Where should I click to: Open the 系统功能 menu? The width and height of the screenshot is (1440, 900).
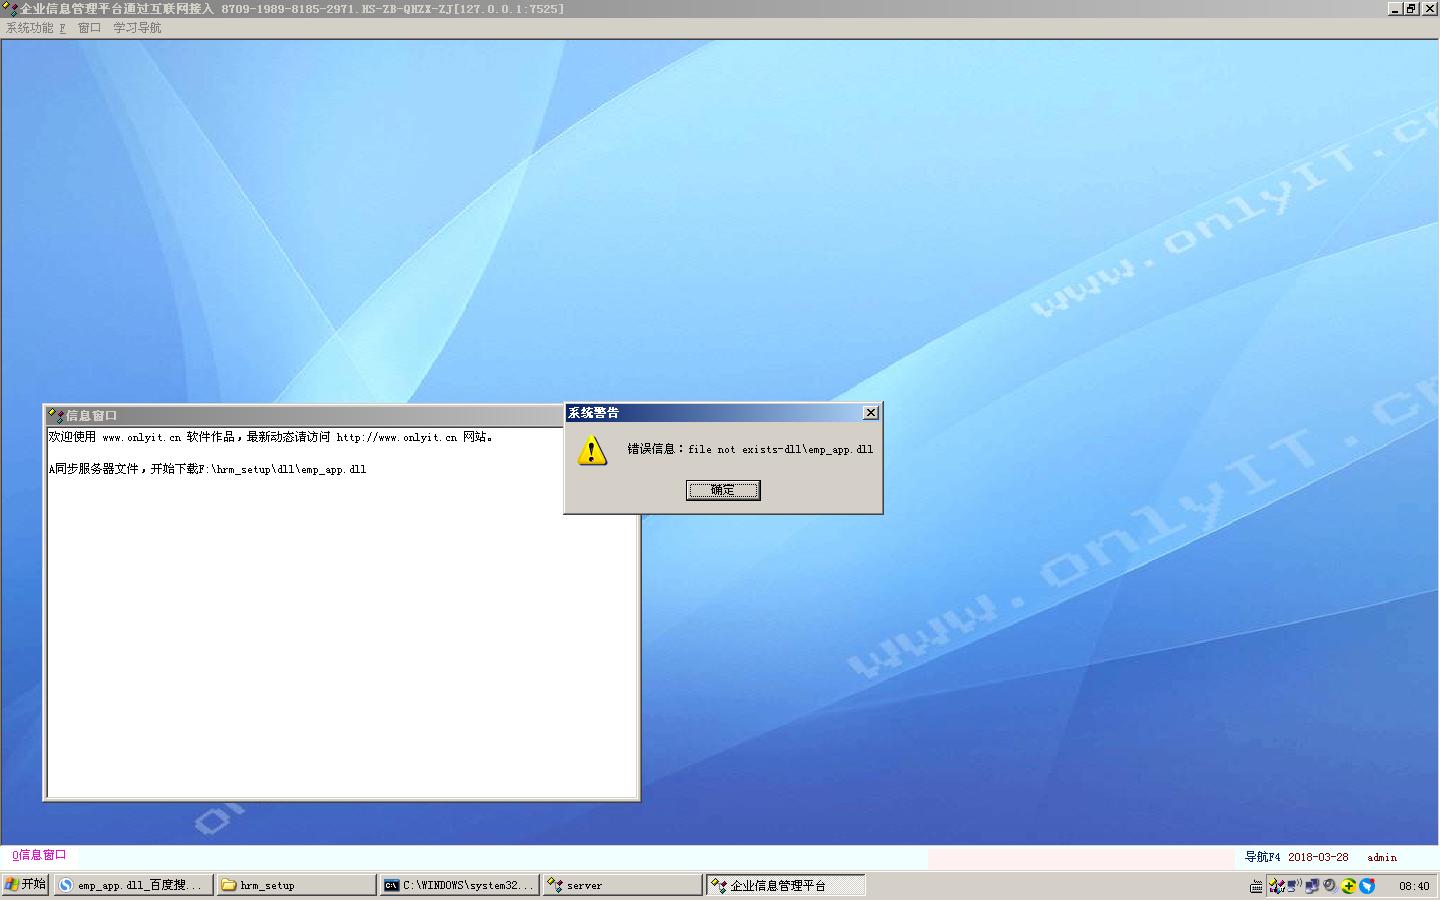35,28
